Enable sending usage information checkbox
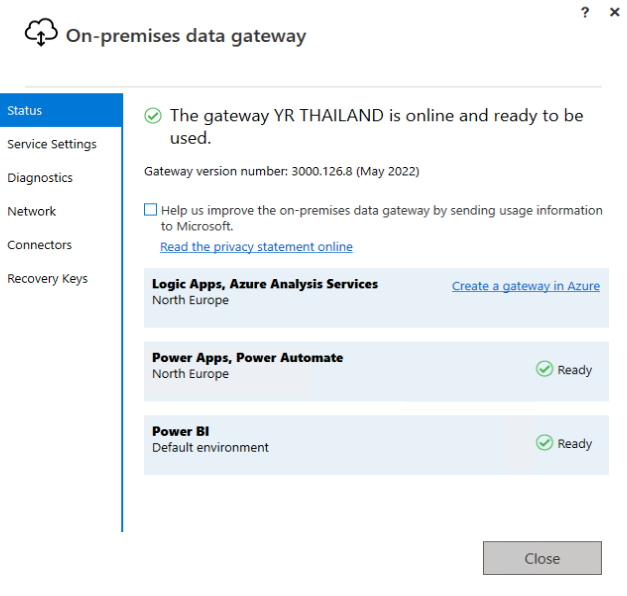Screen dimensions: 627x596 tap(150, 210)
